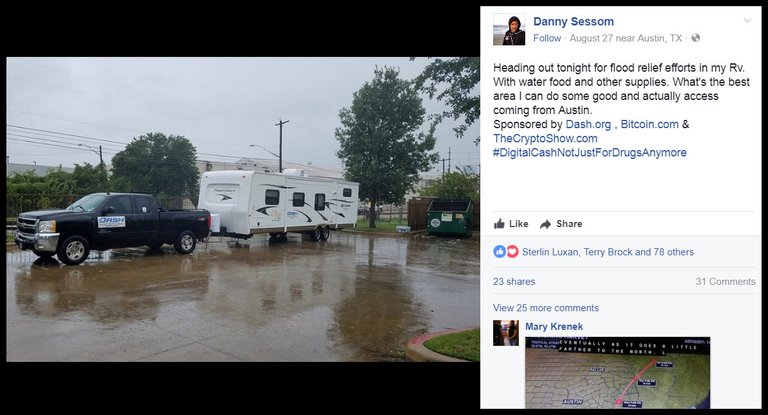Click the red heart reaction icon
The width and height of the screenshot is (768, 415).
512,252
